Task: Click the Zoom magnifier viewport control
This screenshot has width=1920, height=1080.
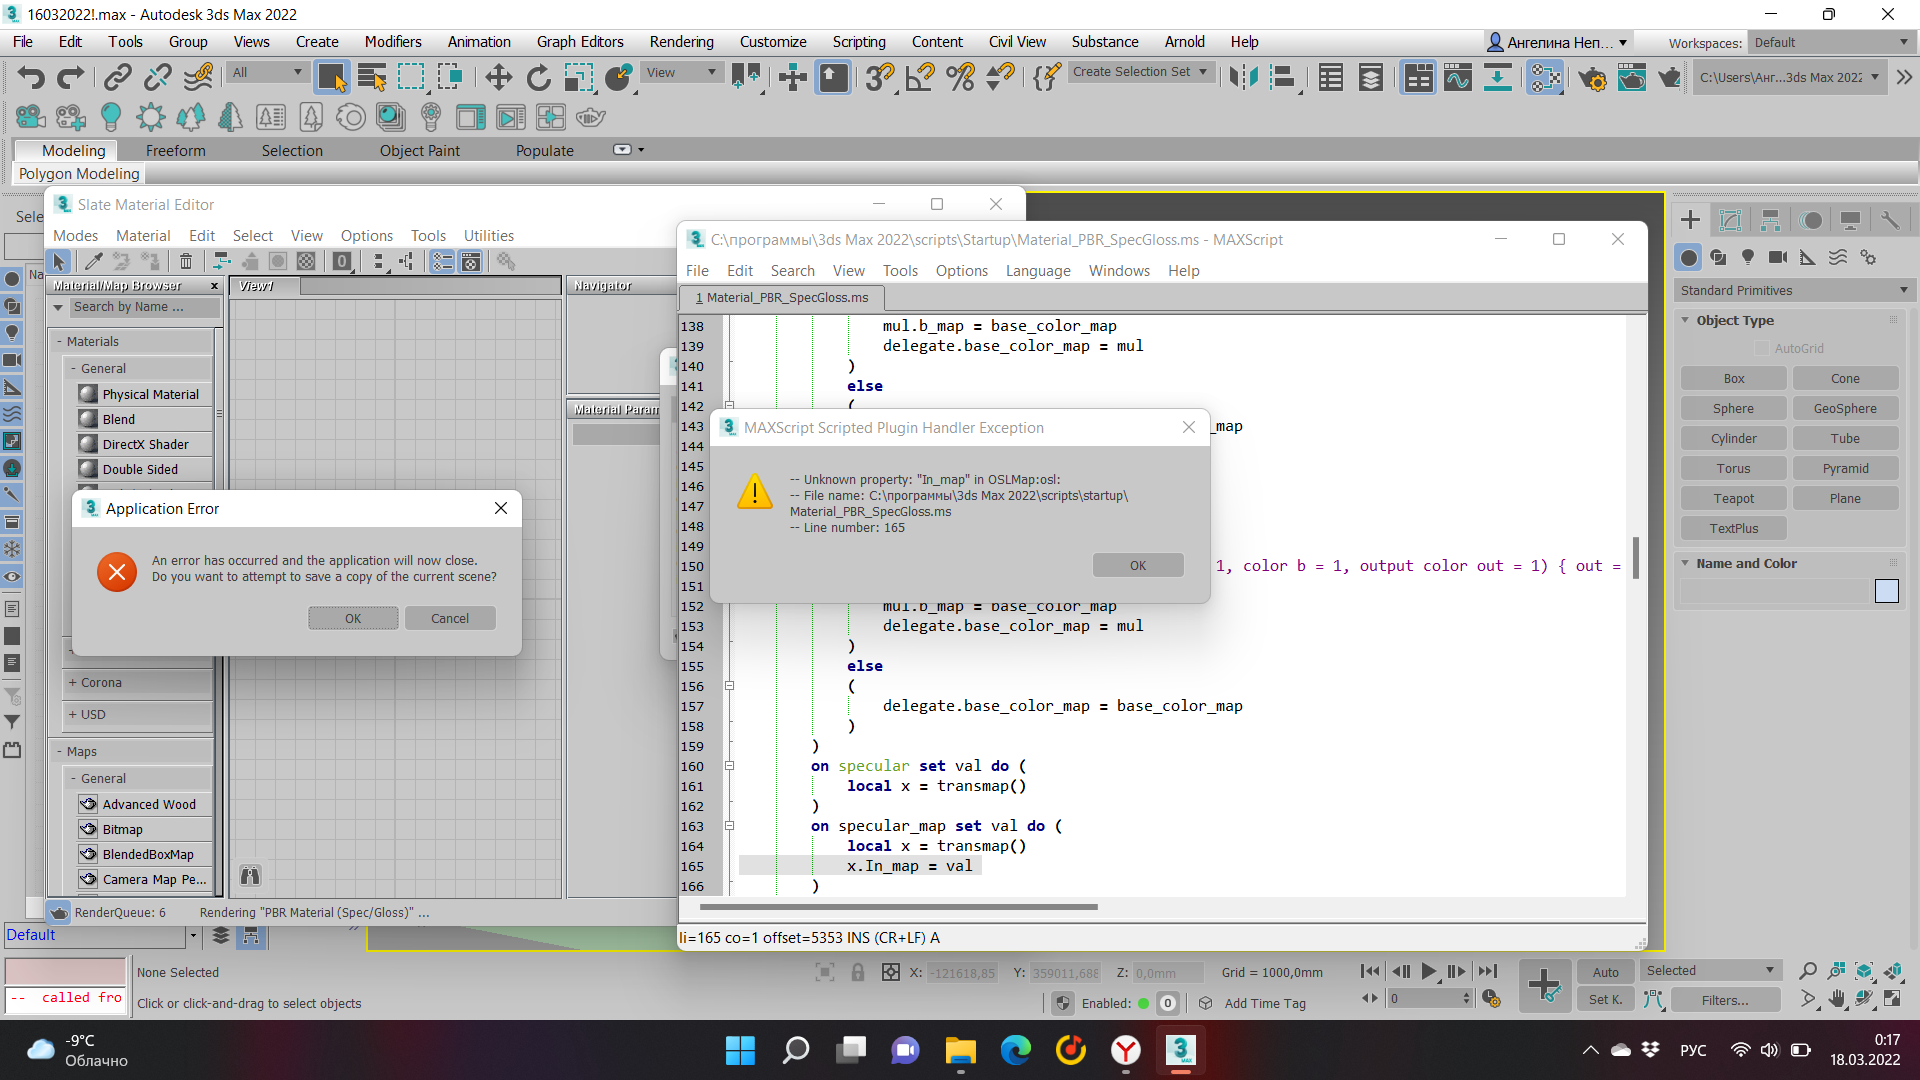Action: (1808, 971)
